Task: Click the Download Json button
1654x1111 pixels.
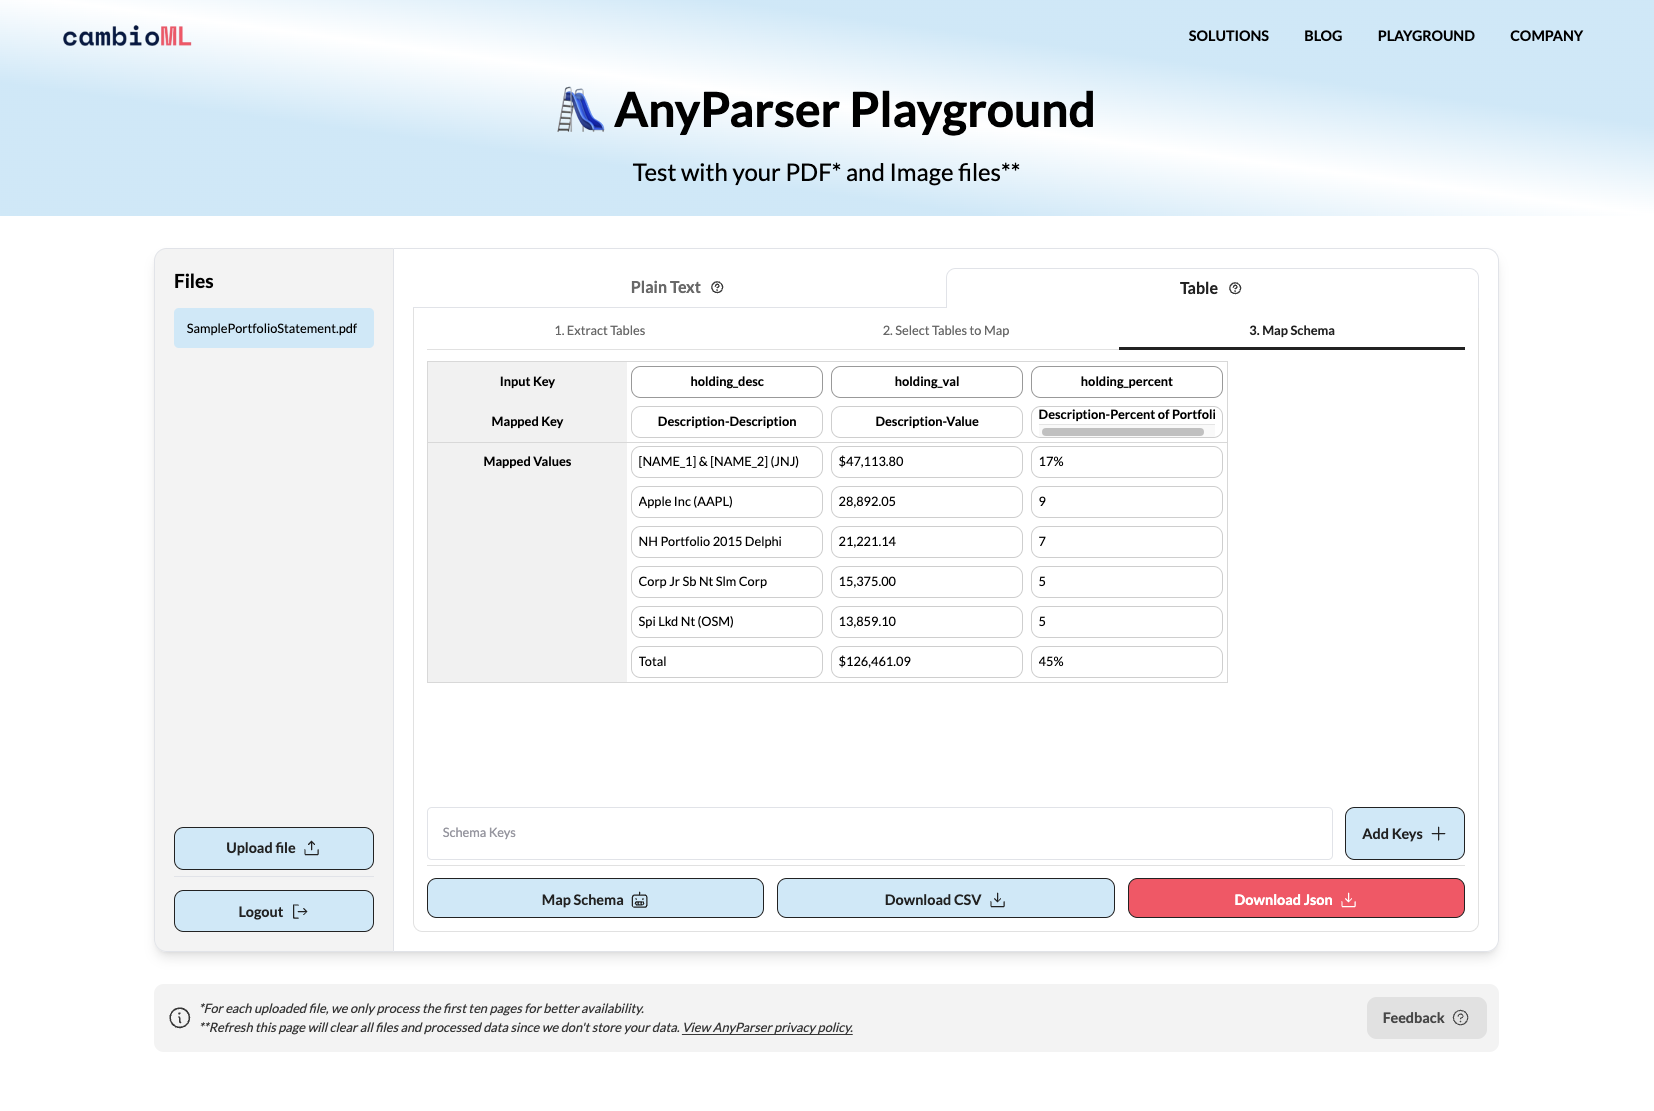Action: pos(1296,898)
